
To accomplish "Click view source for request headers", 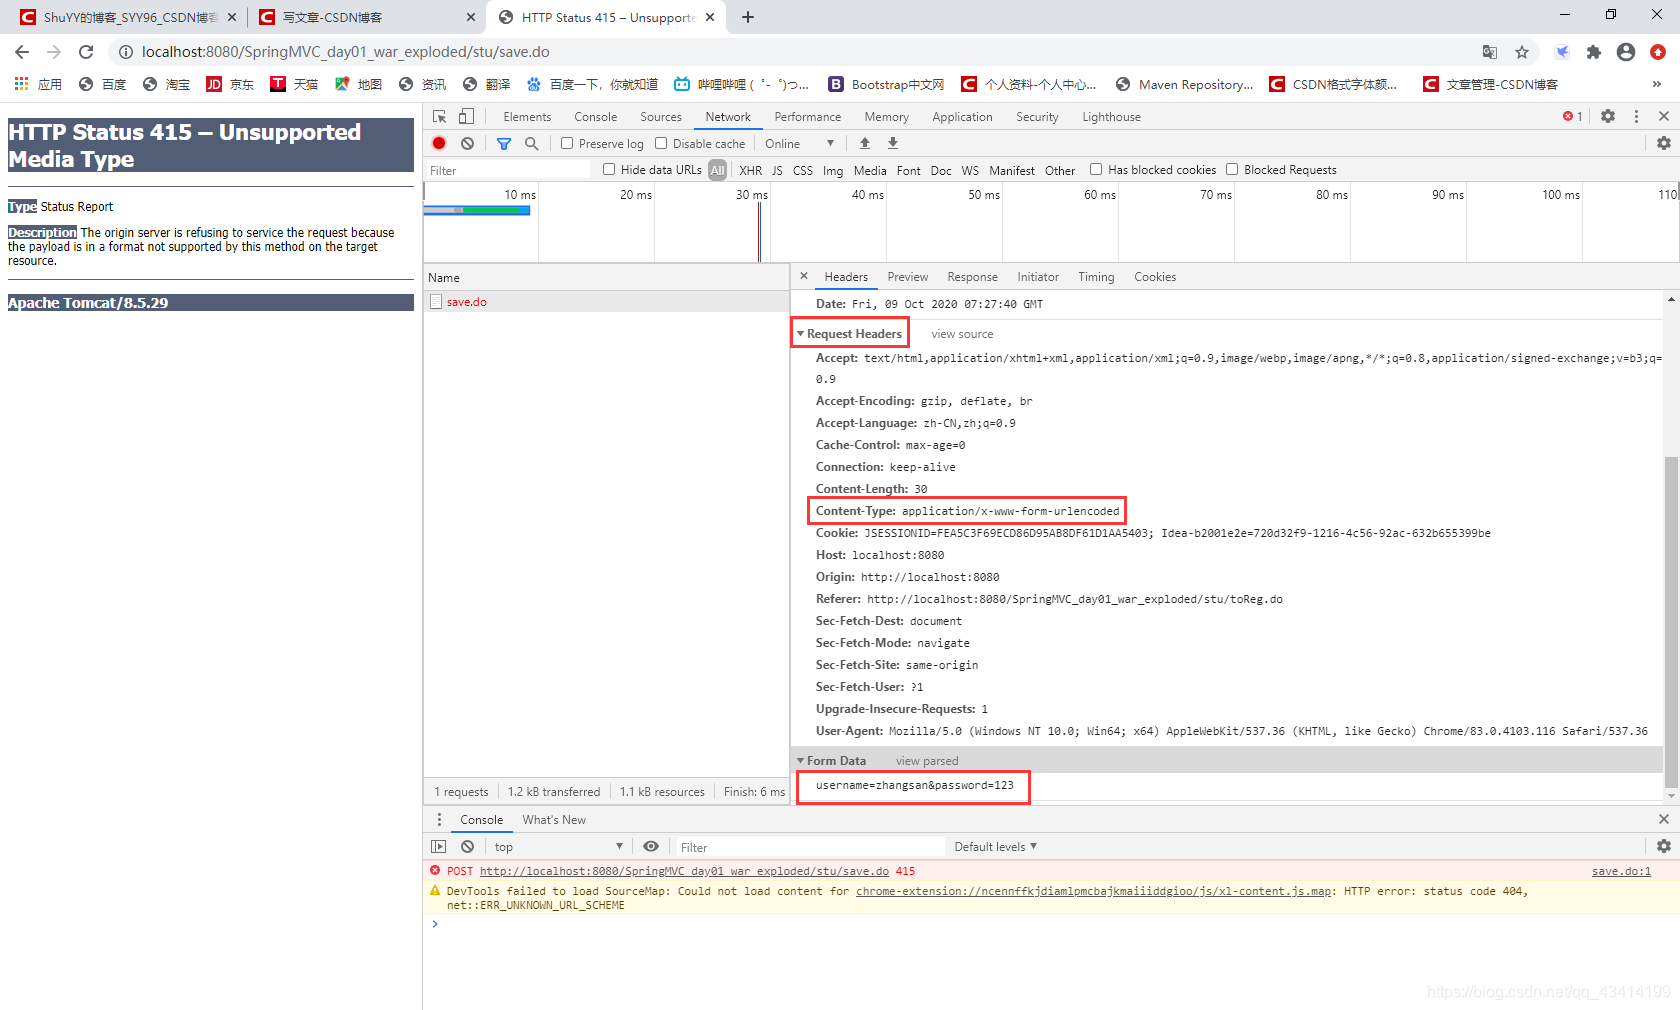I will tap(962, 334).
